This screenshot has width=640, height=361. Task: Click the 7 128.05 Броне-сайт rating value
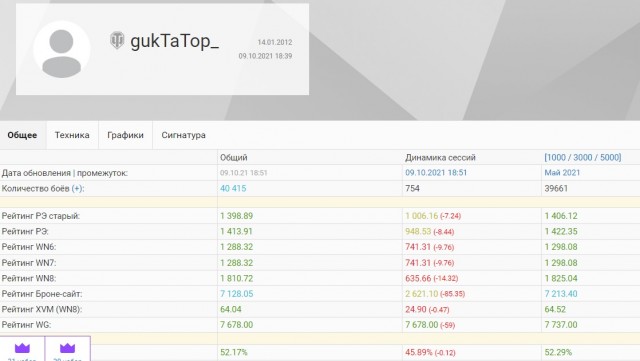point(237,294)
